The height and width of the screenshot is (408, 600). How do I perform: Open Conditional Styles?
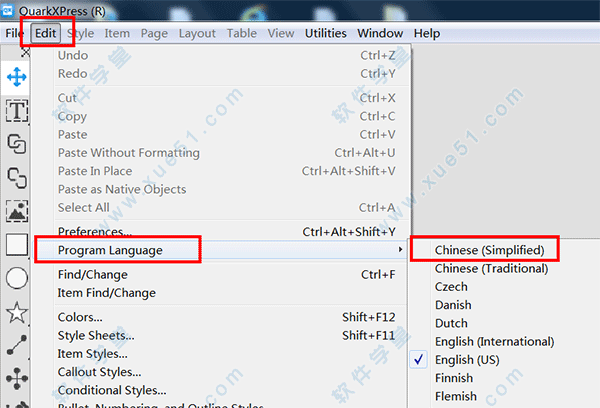(x=220, y=390)
